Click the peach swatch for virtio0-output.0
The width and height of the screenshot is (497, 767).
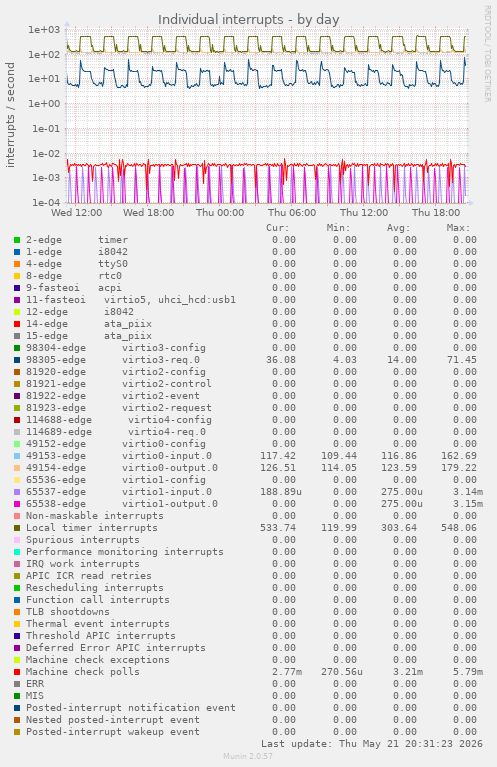[x=17, y=468]
